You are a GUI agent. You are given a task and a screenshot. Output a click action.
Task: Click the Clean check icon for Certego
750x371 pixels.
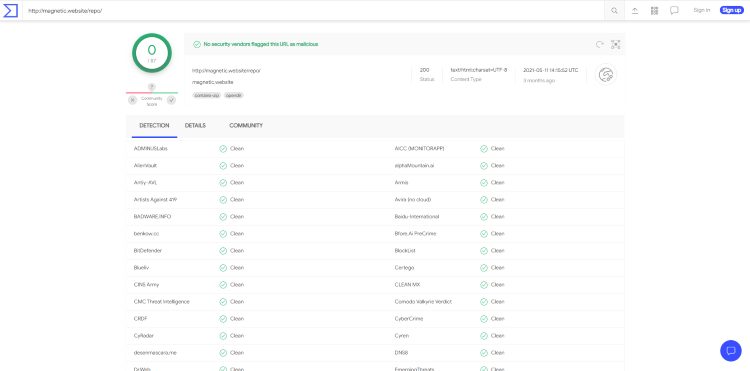pos(484,268)
